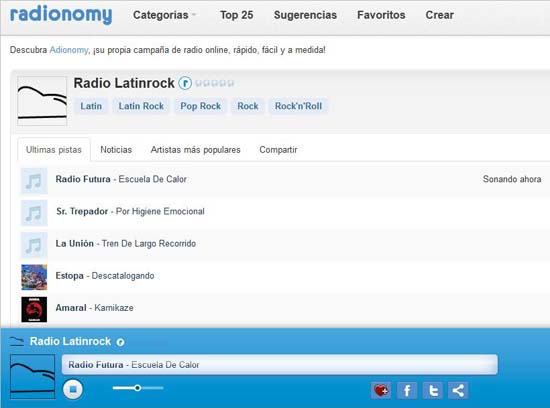The height and width of the screenshot is (408, 550).
Task: Select the Latin Rock genre tag
Action: coord(141,106)
